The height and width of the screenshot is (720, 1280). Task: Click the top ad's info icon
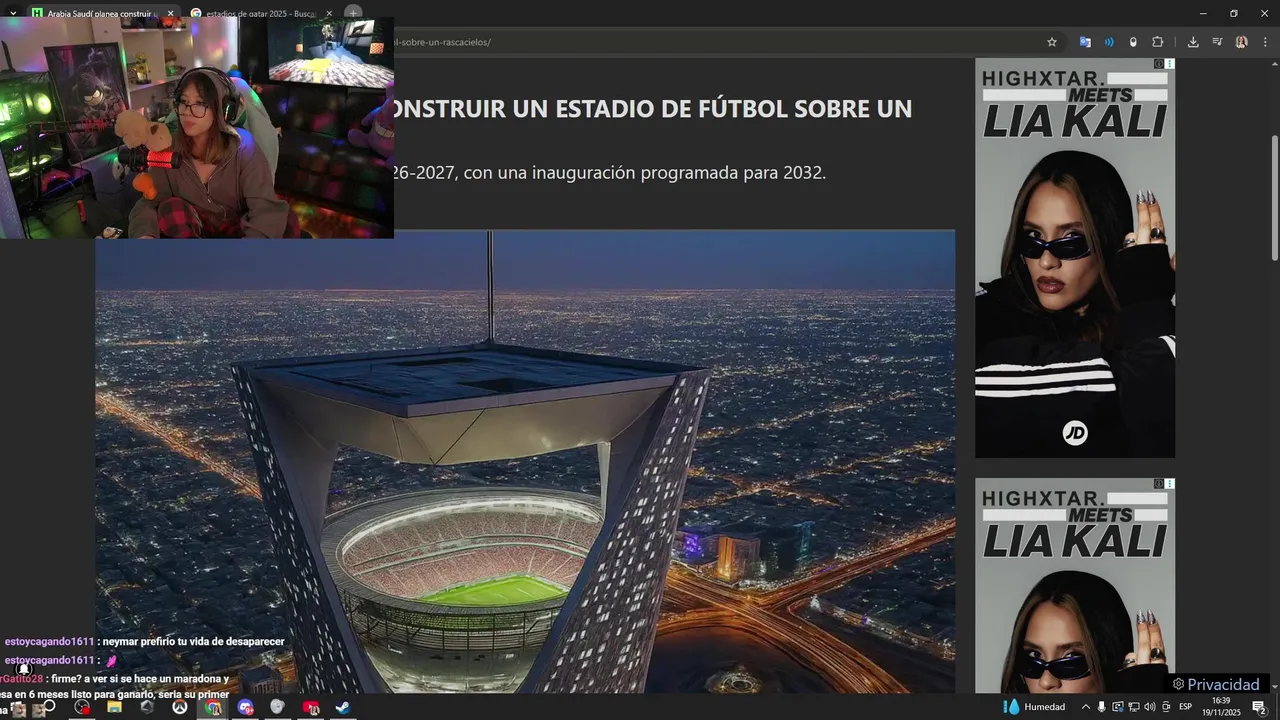coord(1159,64)
